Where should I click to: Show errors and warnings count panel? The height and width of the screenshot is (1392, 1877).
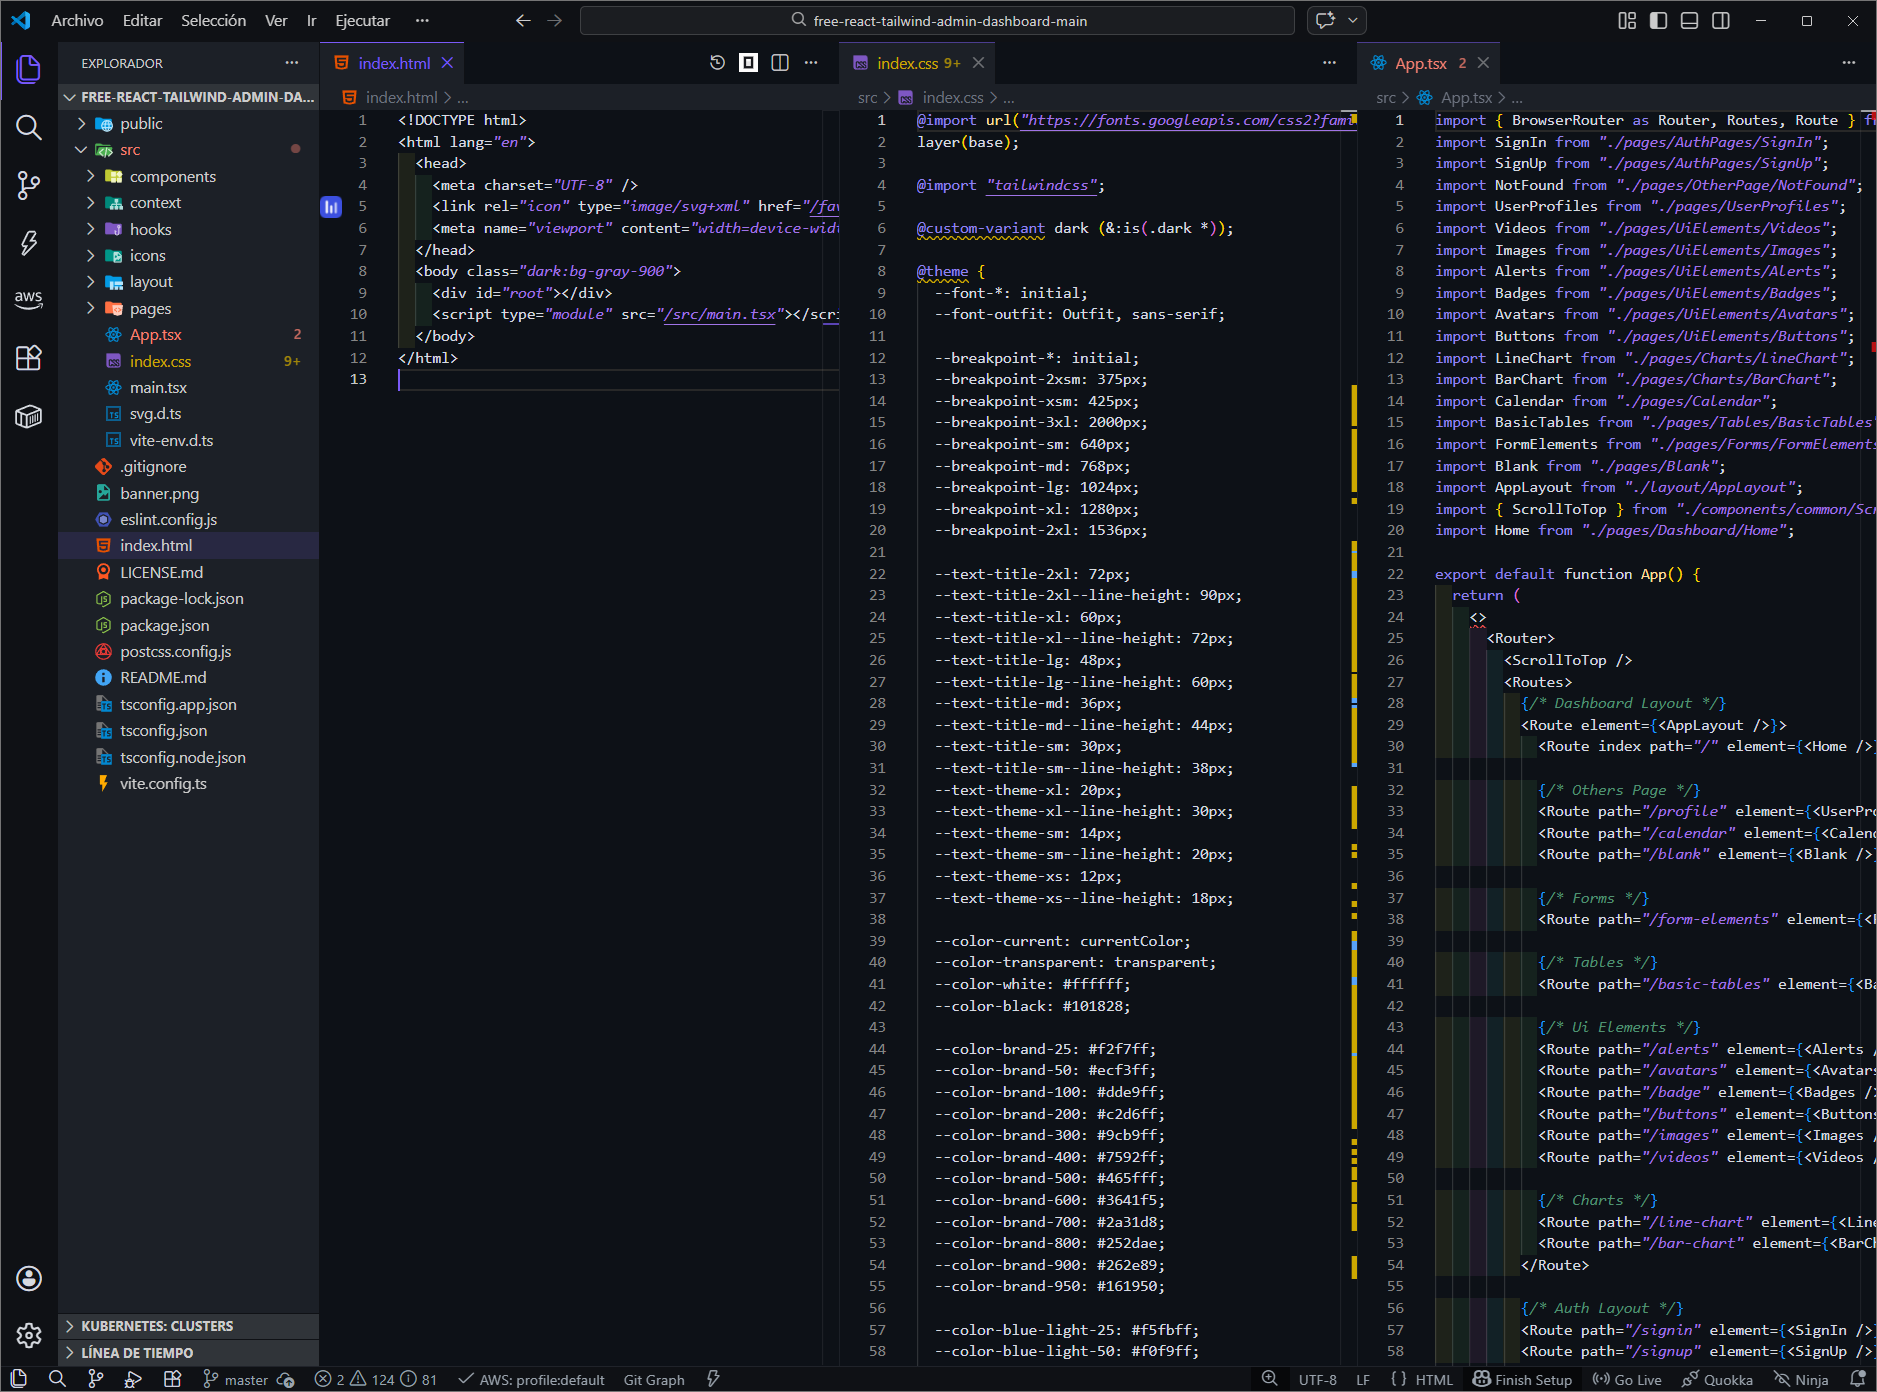376,1380
